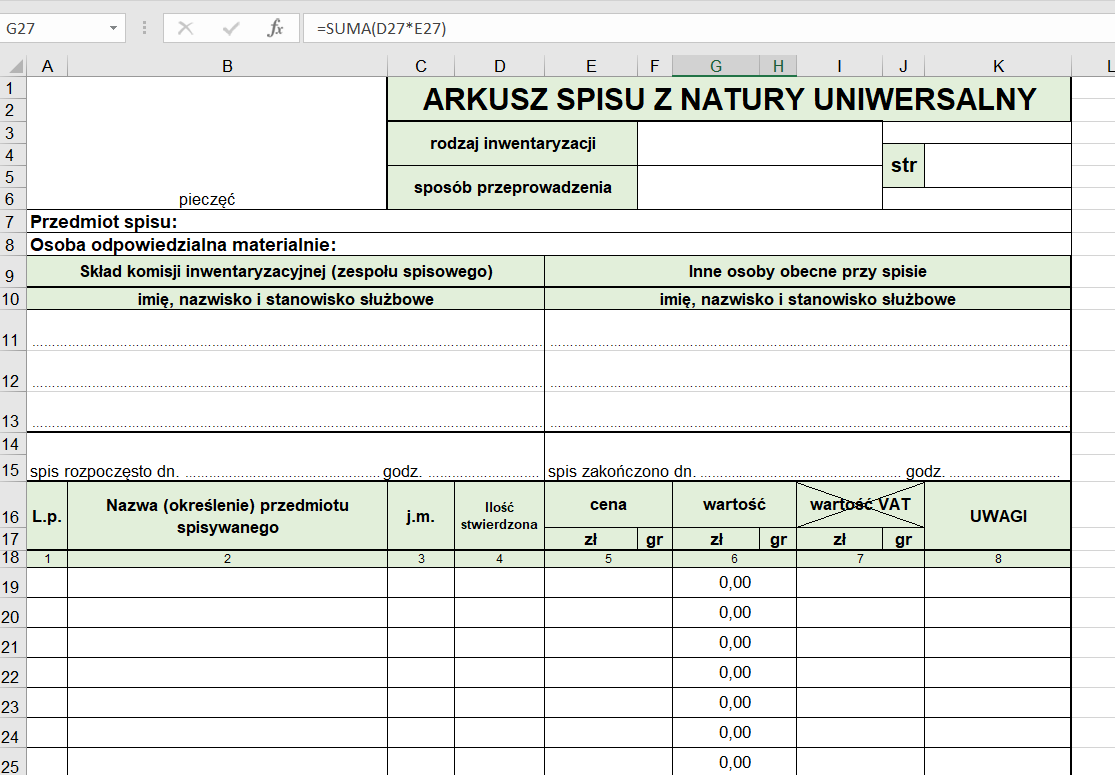Screen dimensions: 1115x775
Task: Click 'spis rozpoczęto dn.' text
Action: tap(105, 471)
